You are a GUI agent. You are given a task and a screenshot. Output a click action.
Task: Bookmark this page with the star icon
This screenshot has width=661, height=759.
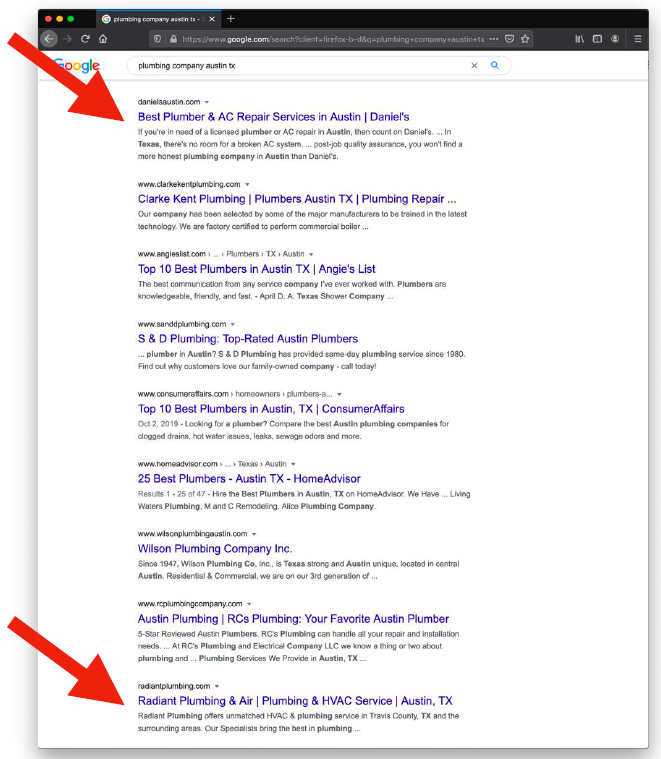pos(525,39)
